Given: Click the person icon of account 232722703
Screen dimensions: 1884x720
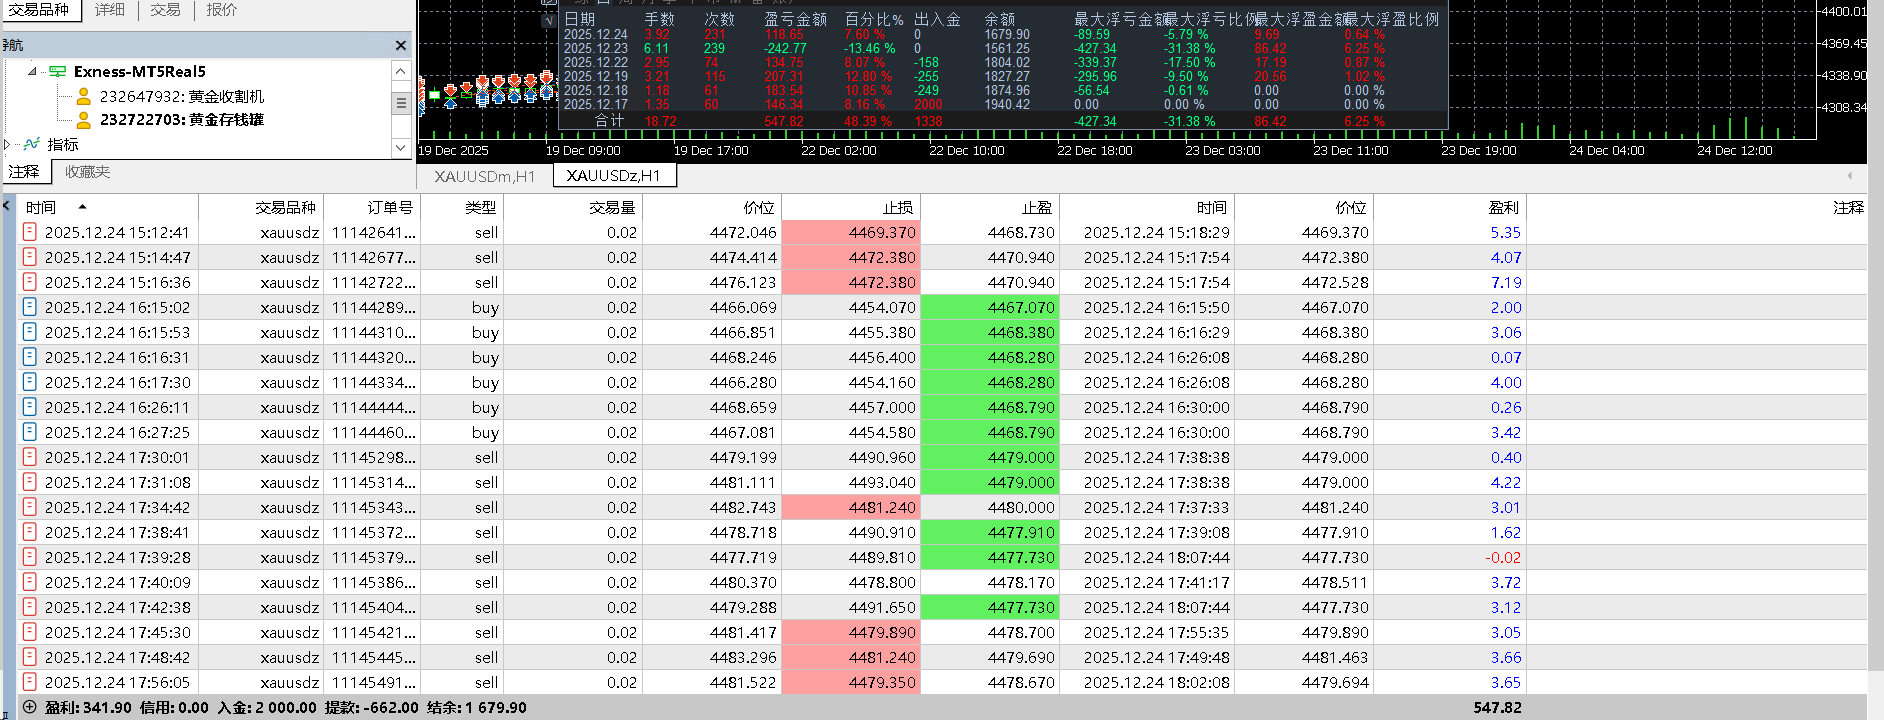Looking at the screenshot, I should [84, 119].
